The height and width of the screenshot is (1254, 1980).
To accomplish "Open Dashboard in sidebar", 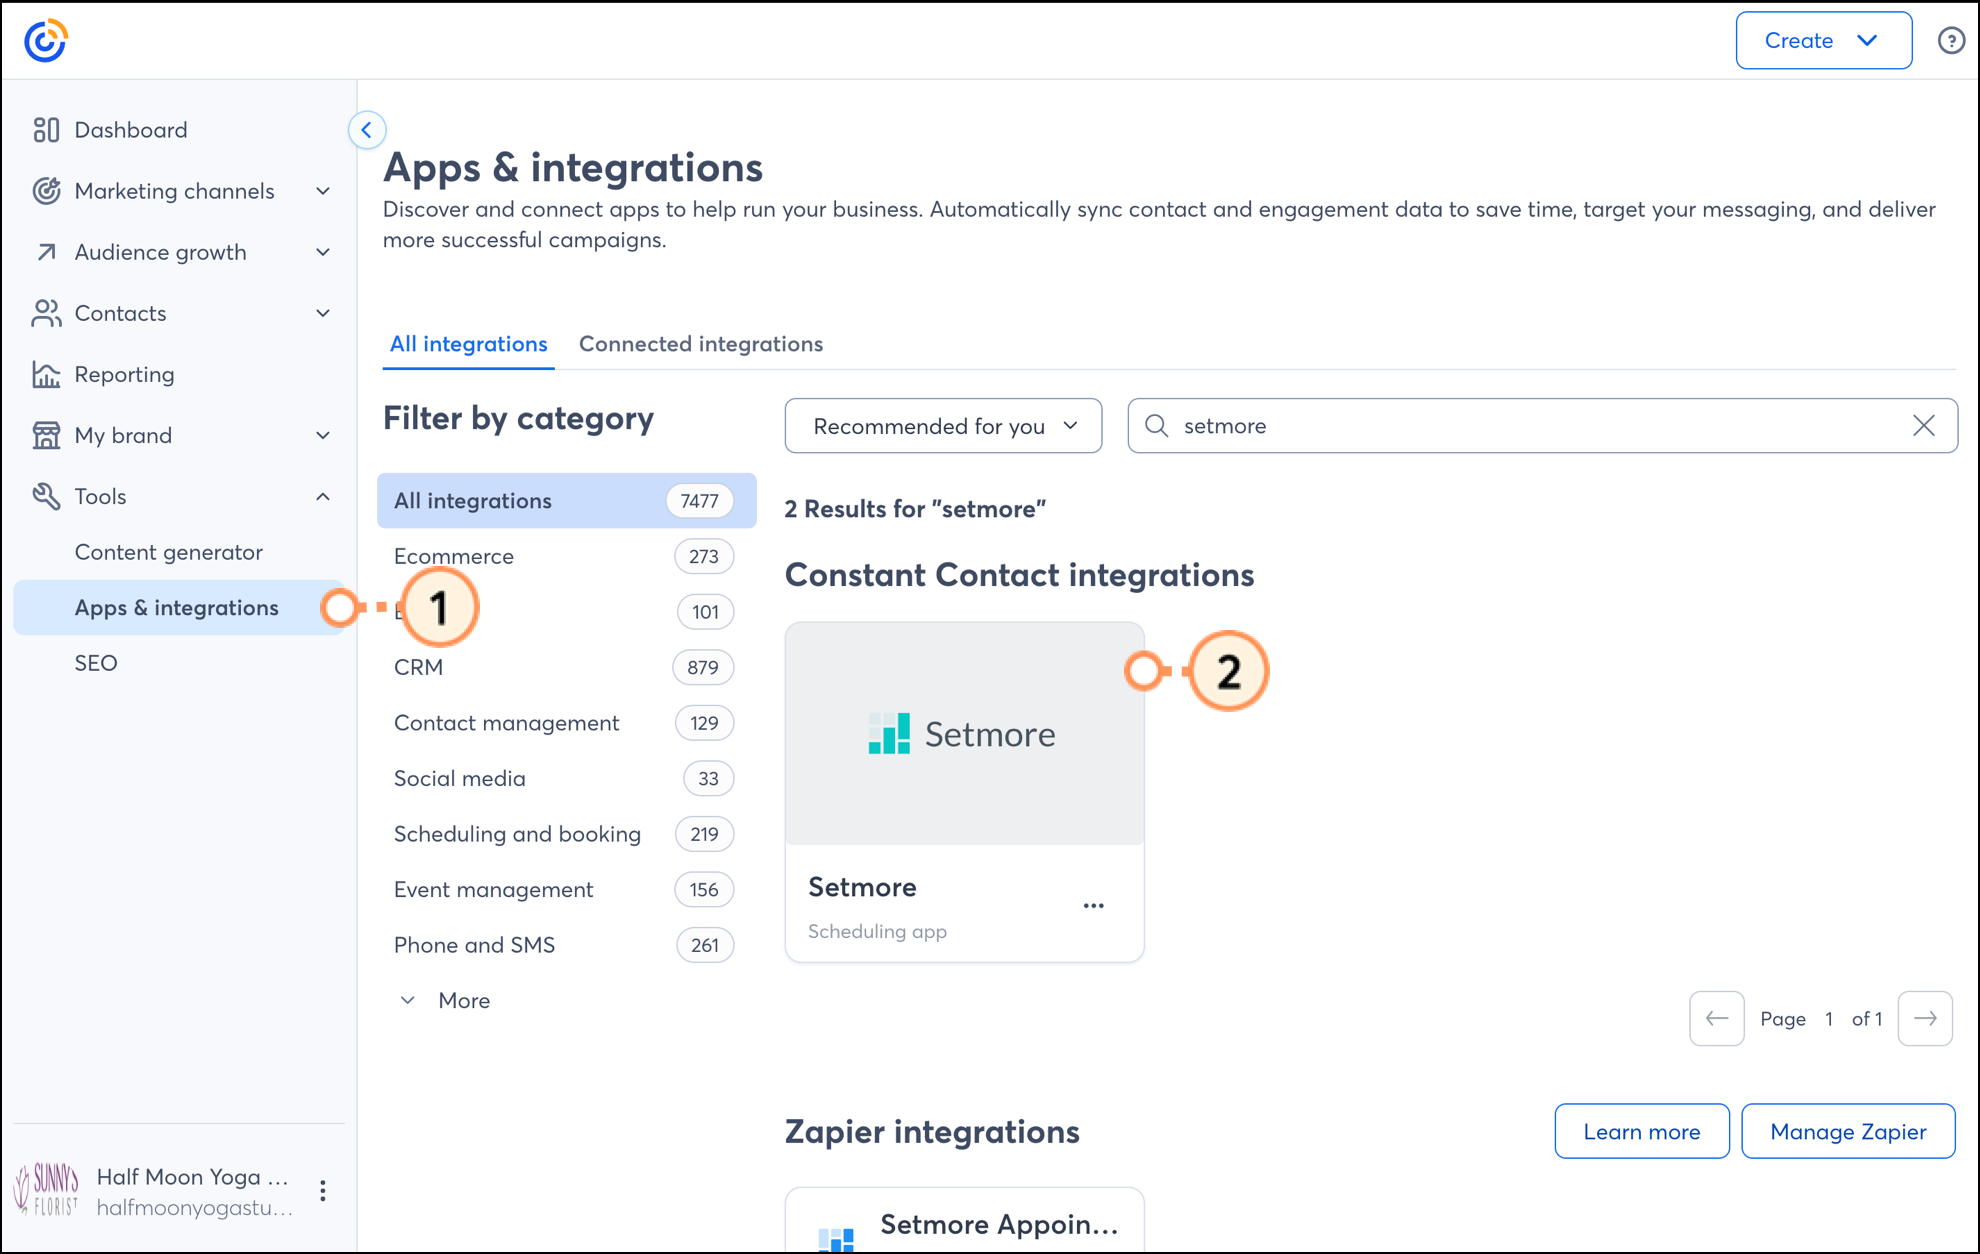I will (x=131, y=130).
